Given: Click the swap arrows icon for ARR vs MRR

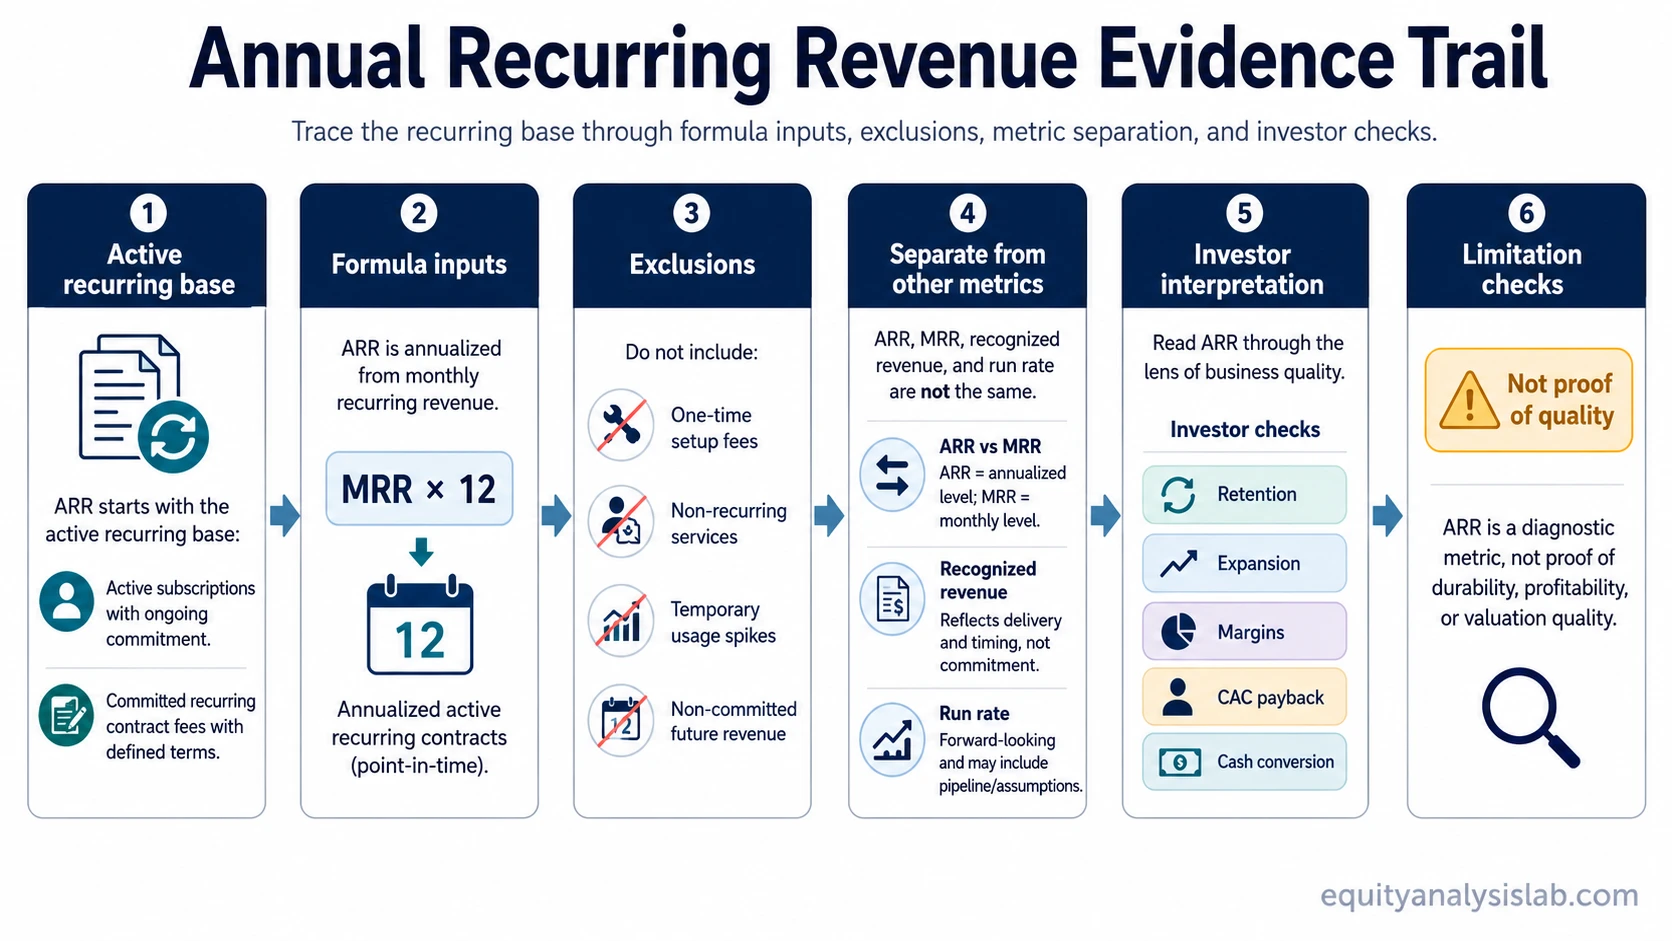Looking at the screenshot, I should [892, 475].
